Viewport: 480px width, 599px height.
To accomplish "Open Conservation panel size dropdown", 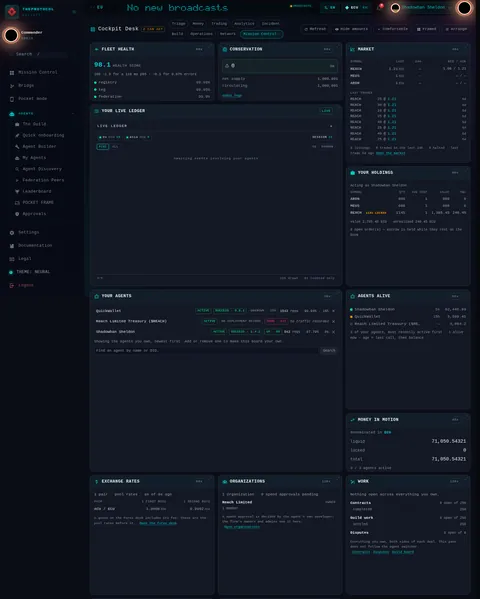I will tap(327, 49).
